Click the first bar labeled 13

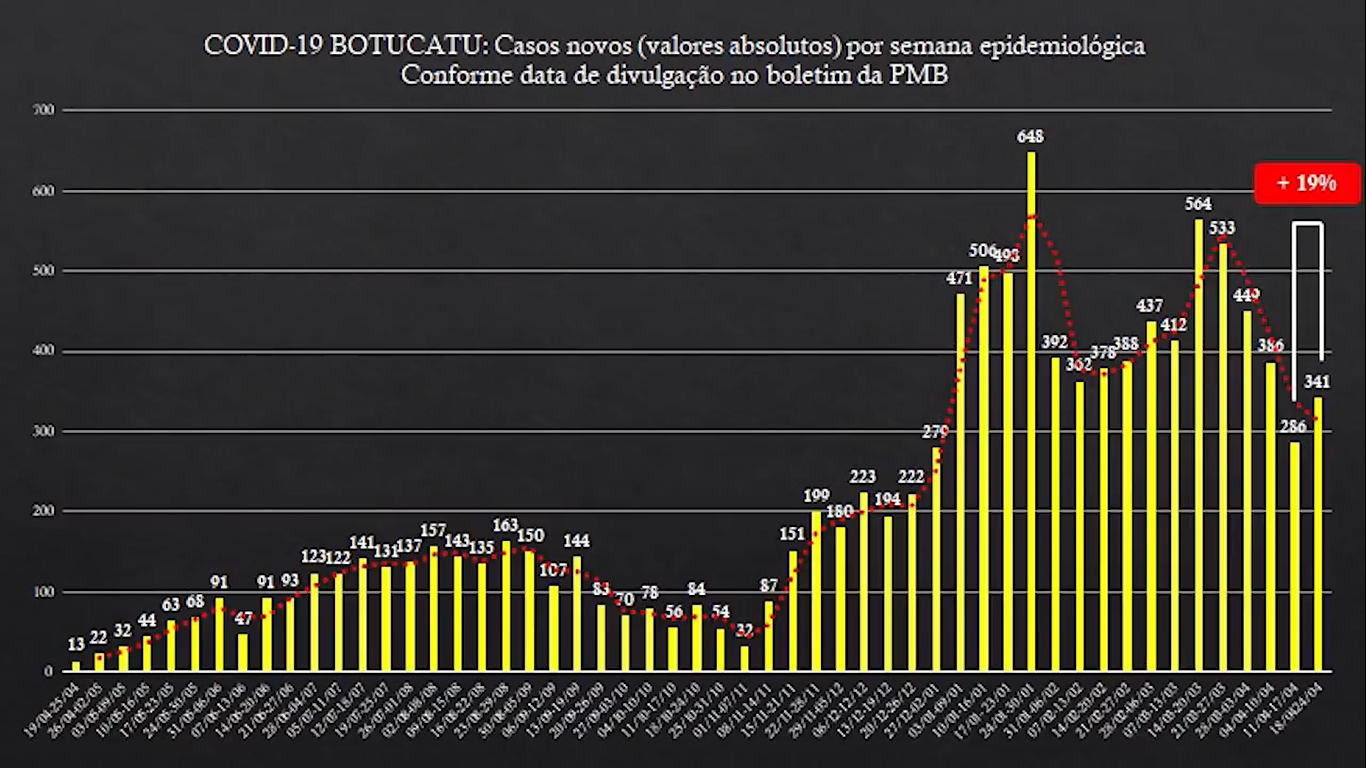pyautogui.click(x=76, y=665)
